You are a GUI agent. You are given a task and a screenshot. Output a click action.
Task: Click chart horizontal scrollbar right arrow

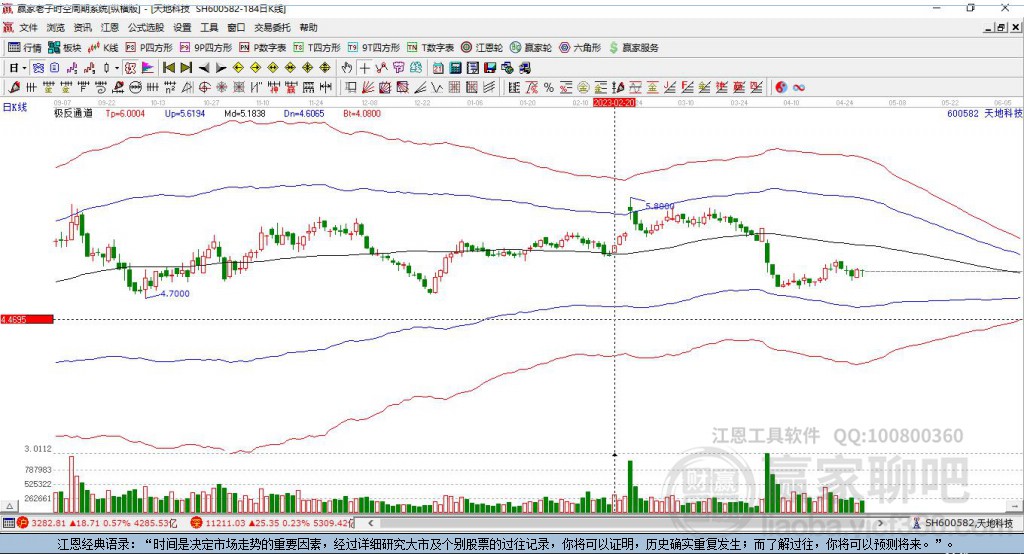tap(880, 523)
